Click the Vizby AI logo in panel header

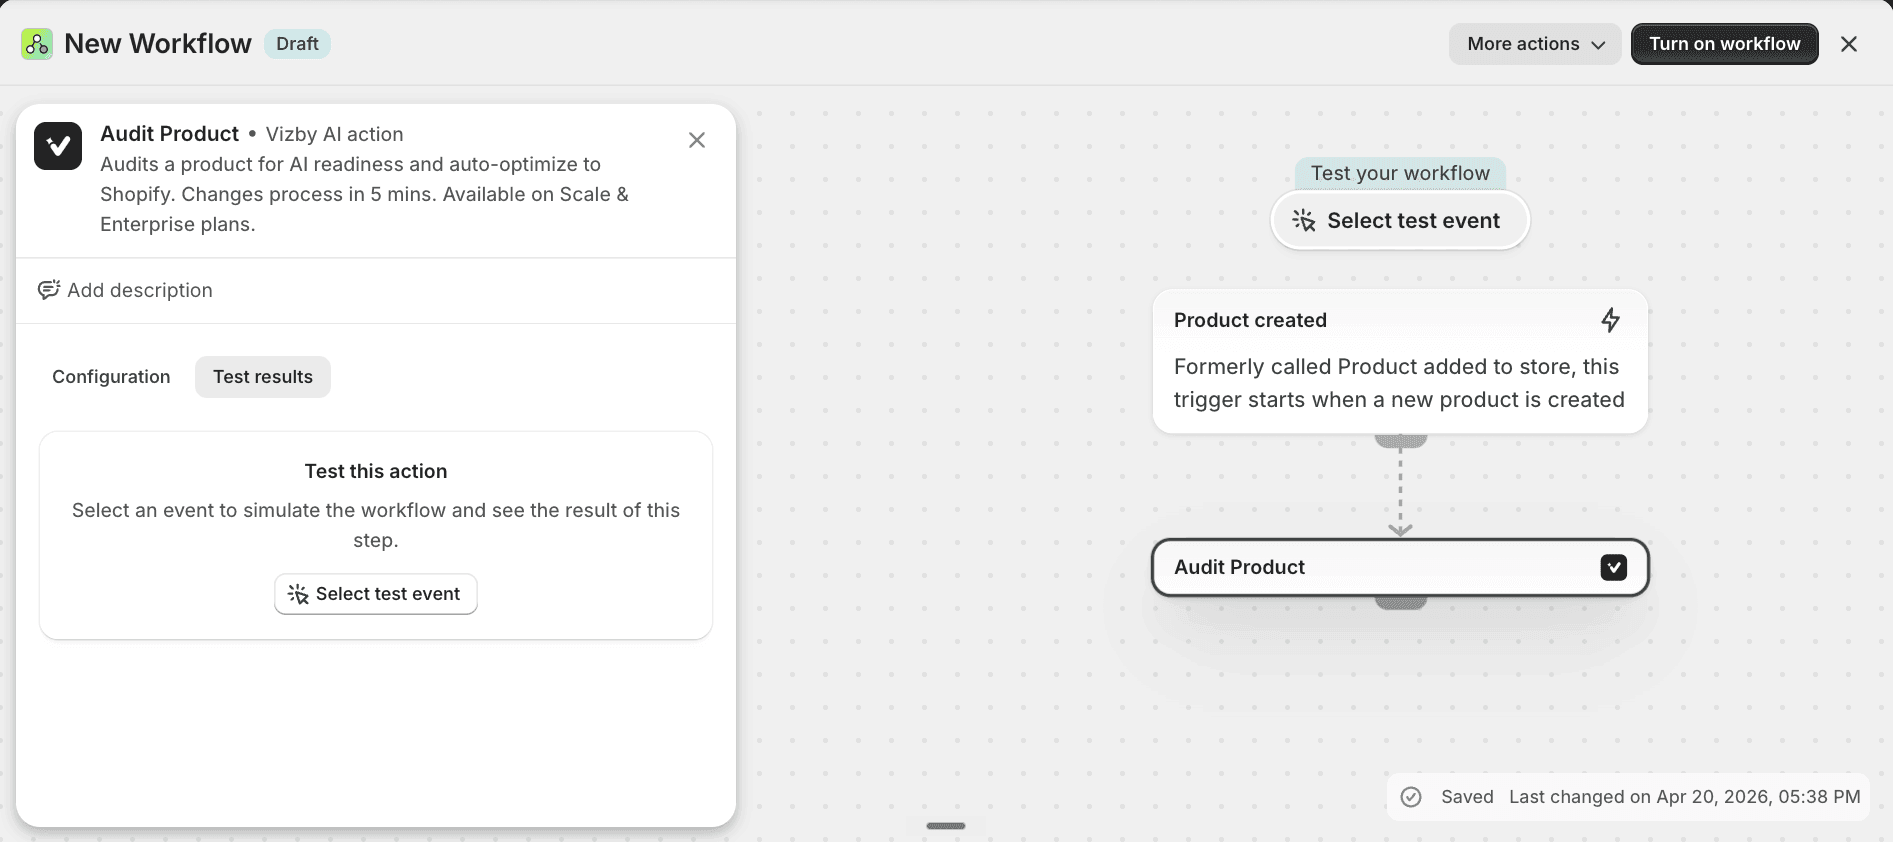58,146
